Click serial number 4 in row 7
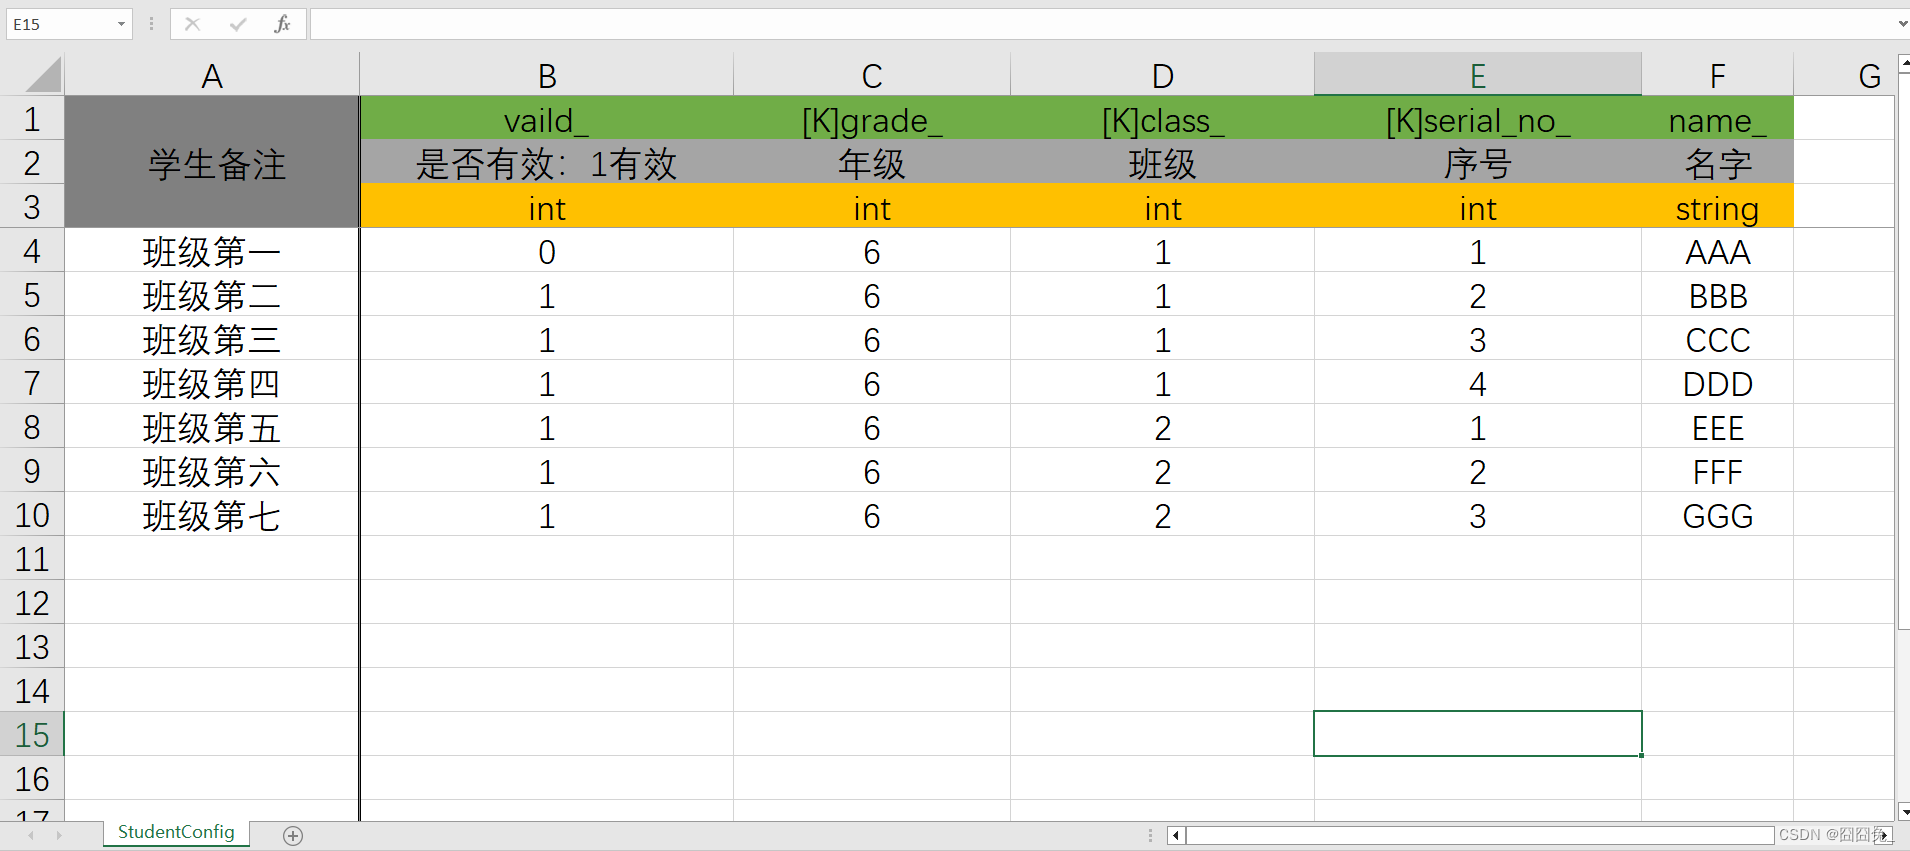This screenshot has width=1910, height=851. 1478,383
